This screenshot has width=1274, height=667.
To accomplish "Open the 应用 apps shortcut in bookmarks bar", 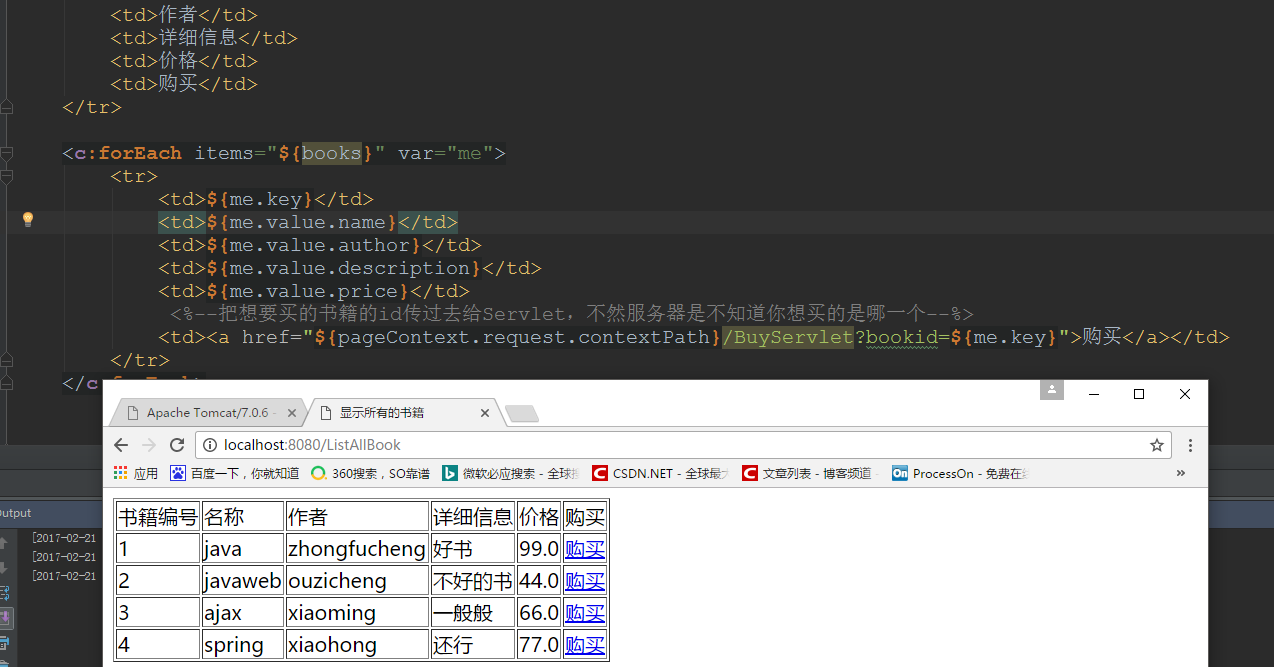I will pyautogui.click(x=135, y=473).
